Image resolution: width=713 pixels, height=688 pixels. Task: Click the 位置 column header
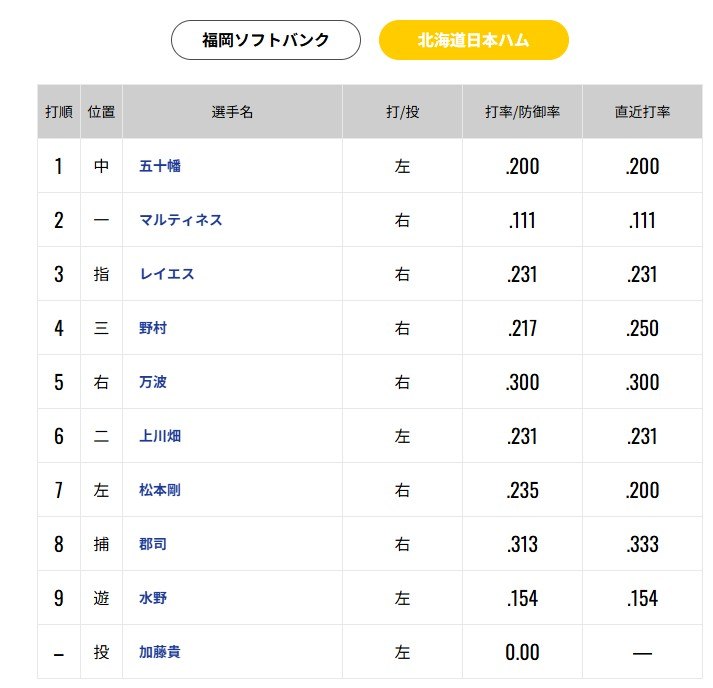(101, 112)
